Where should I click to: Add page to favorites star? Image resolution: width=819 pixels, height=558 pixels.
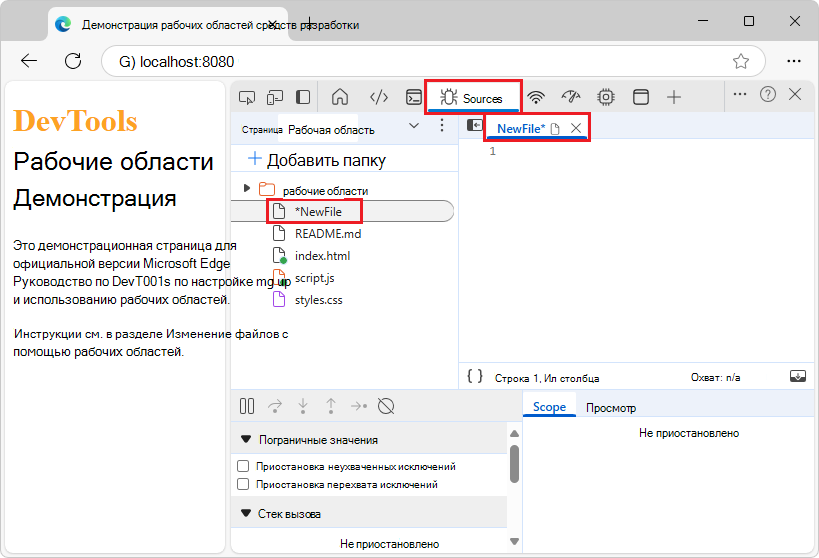(x=741, y=62)
